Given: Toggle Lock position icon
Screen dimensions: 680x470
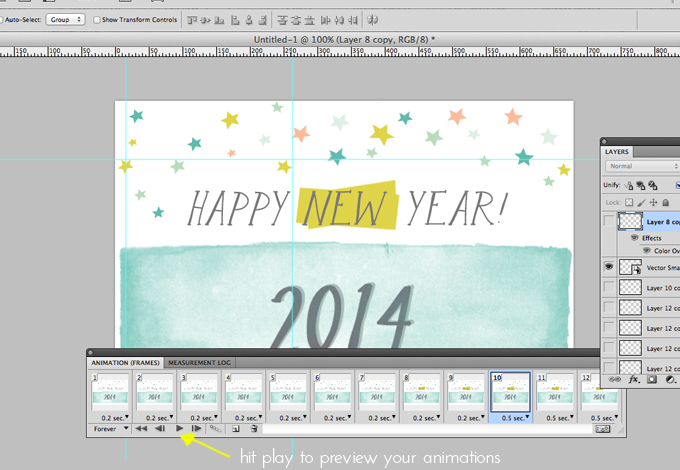Looking at the screenshot, I should [x=654, y=202].
